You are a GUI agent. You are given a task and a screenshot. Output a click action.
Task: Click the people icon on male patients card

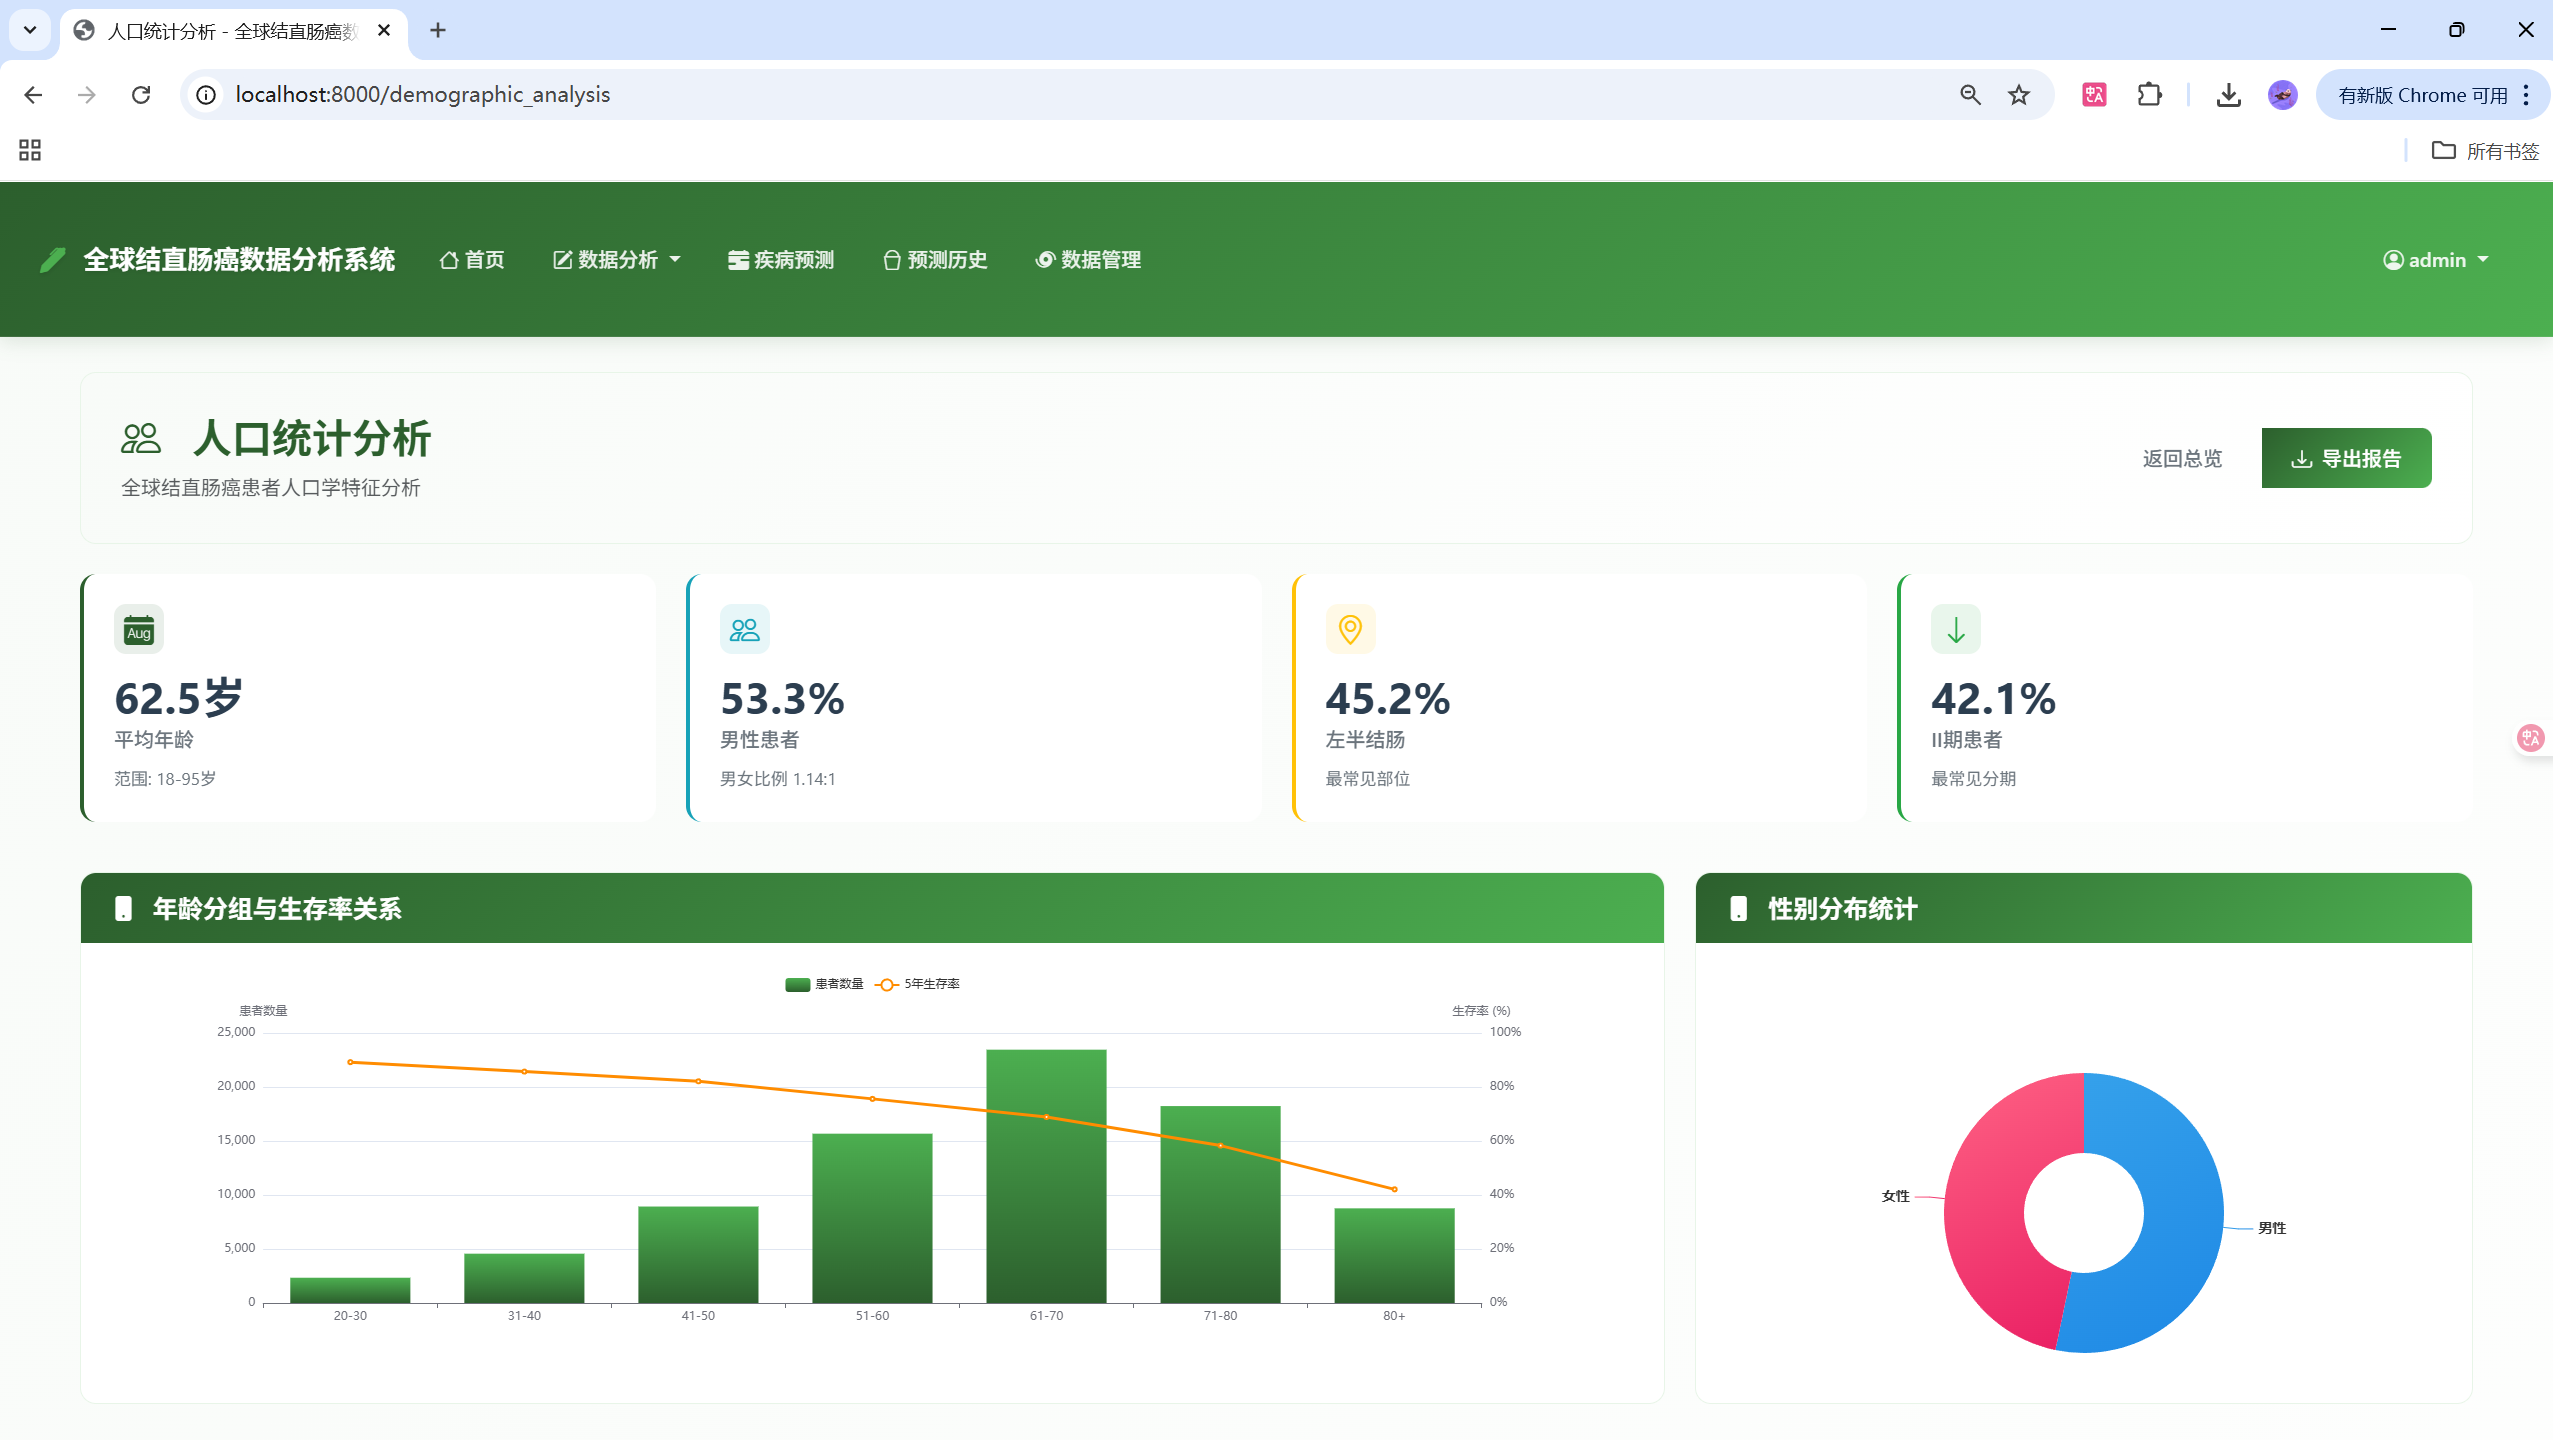pyautogui.click(x=744, y=630)
